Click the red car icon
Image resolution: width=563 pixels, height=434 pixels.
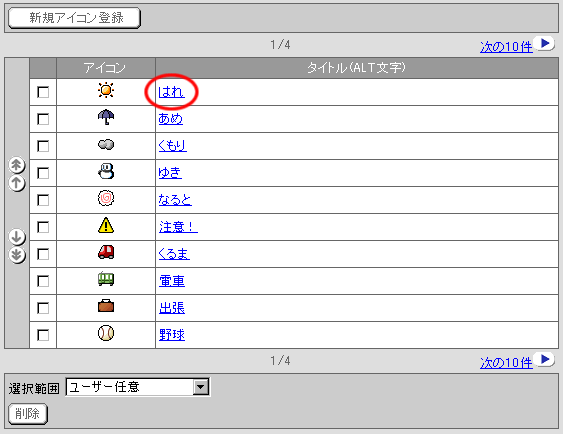pos(106,252)
